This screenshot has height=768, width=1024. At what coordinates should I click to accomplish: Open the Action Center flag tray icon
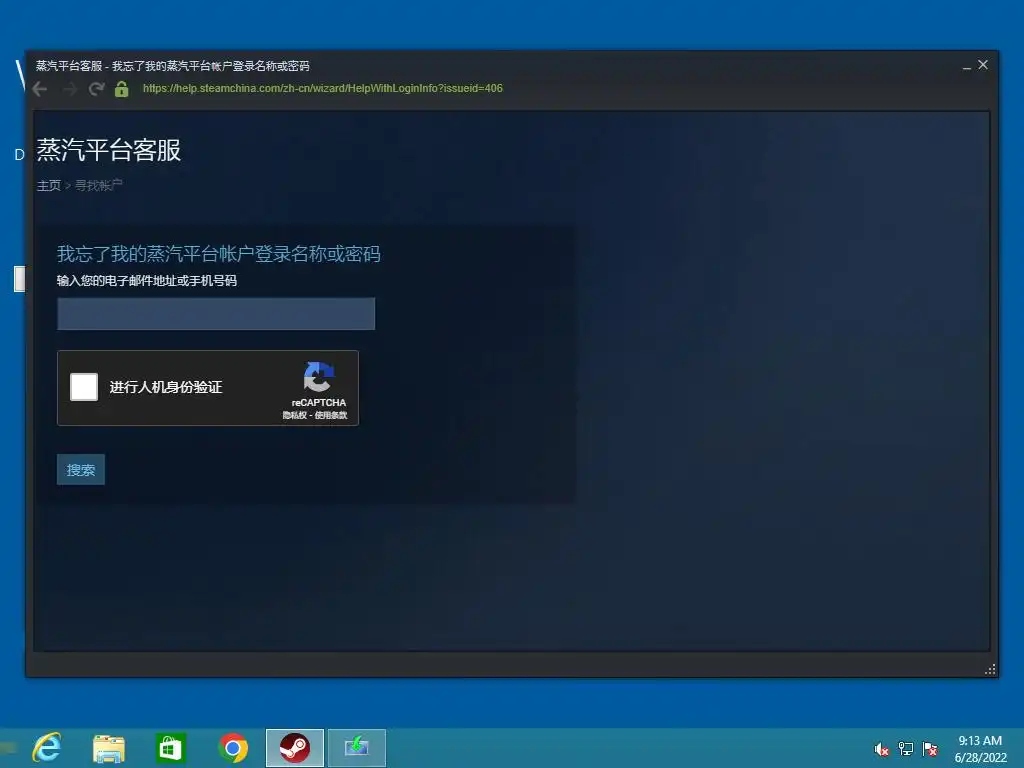click(x=930, y=749)
